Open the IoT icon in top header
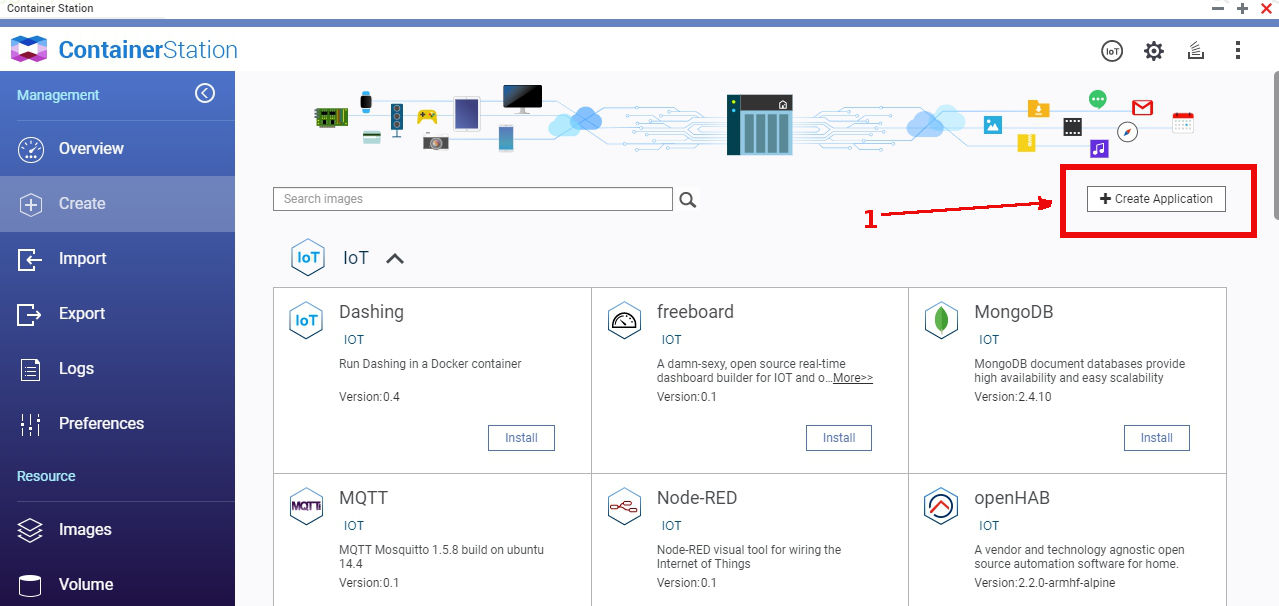 pyautogui.click(x=1111, y=51)
